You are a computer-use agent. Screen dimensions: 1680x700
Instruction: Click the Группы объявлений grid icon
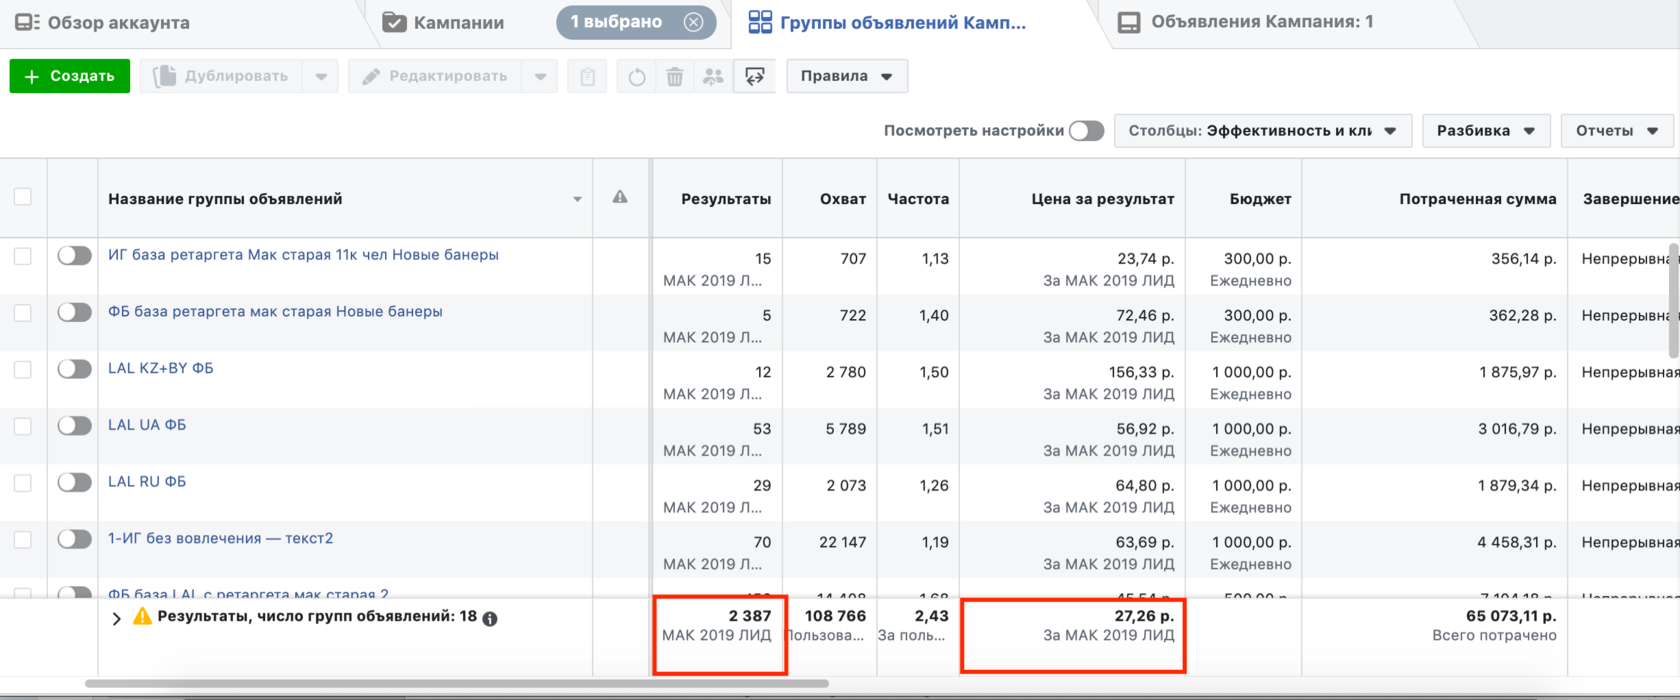(760, 22)
